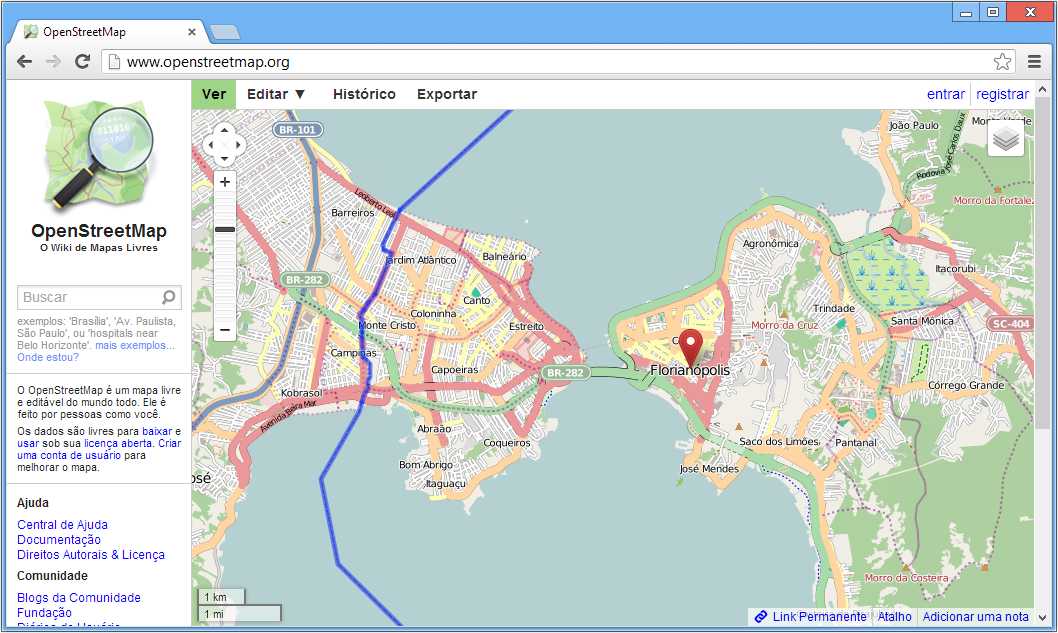Open the Histórico tab
1058x633 pixels.
364,94
